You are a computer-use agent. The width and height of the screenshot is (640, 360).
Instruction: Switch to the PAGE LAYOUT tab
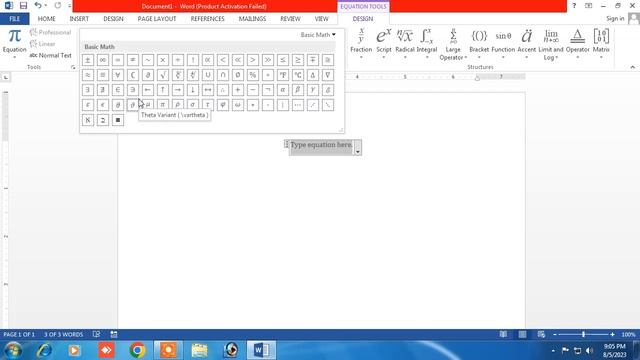click(x=157, y=19)
